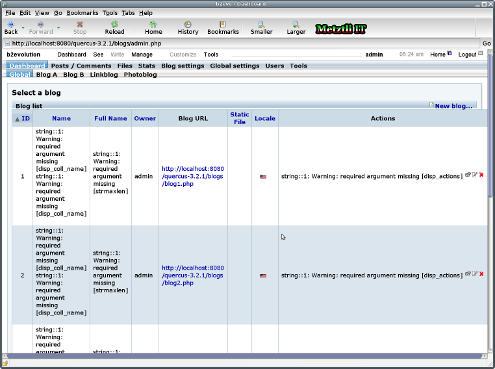
Task: Sort the blog list by Name column
Action: tap(61, 118)
